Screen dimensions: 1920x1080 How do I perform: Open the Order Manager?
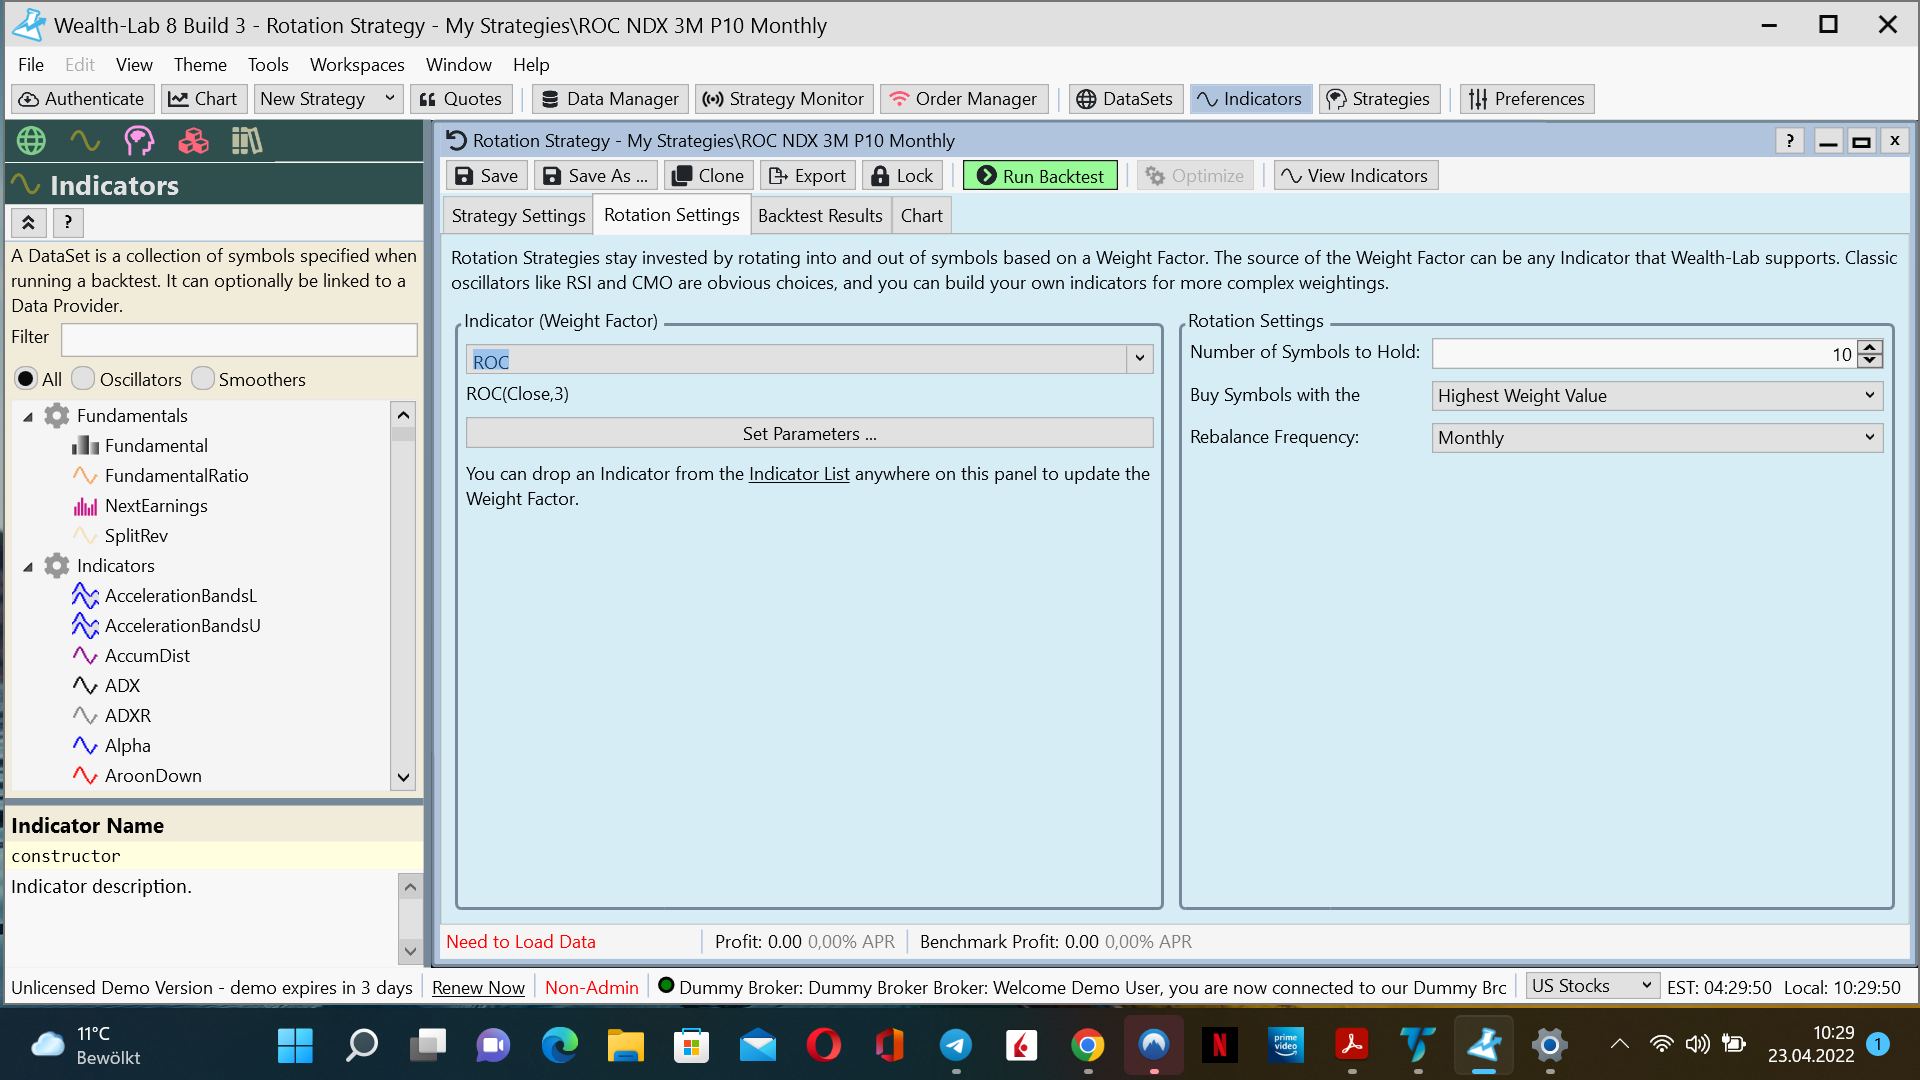[x=964, y=99]
